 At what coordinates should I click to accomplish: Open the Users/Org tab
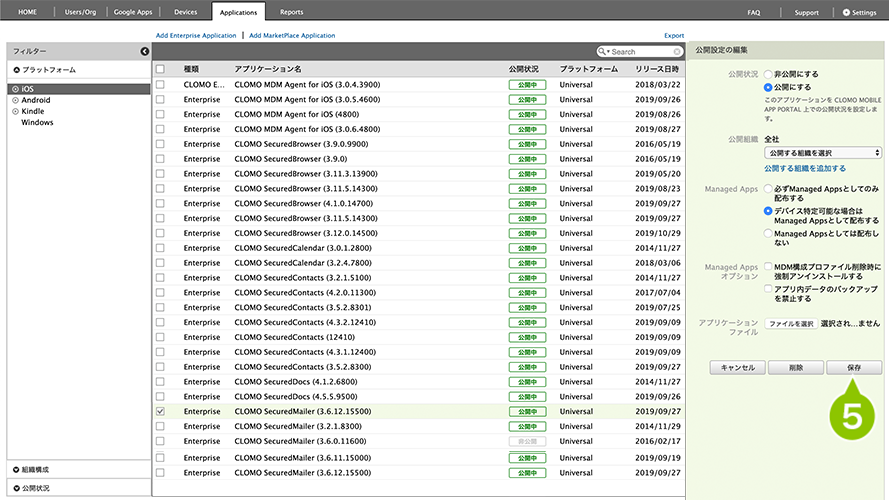(x=80, y=12)
